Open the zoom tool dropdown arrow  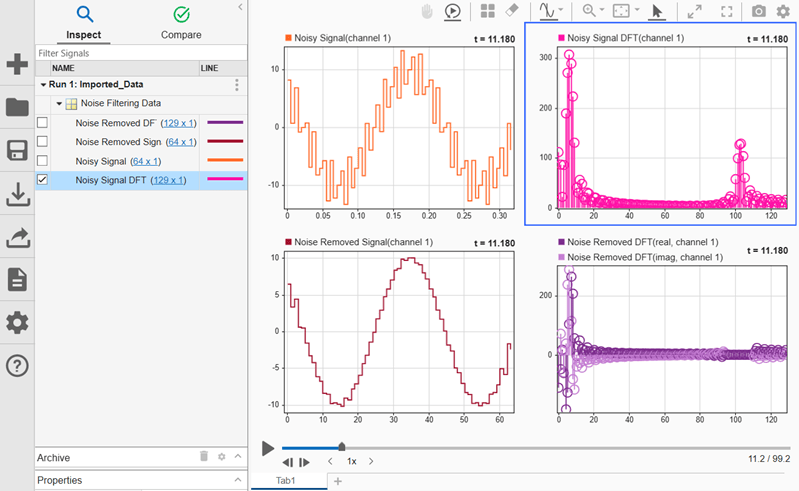602,10
